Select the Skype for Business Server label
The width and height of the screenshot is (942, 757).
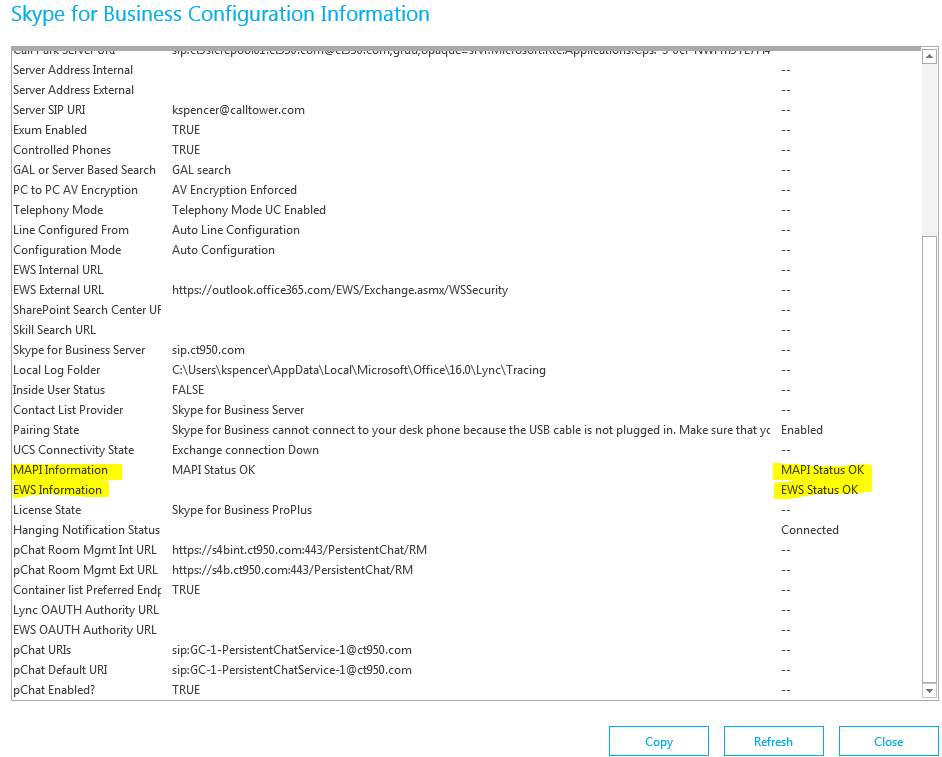click(79, 350)
